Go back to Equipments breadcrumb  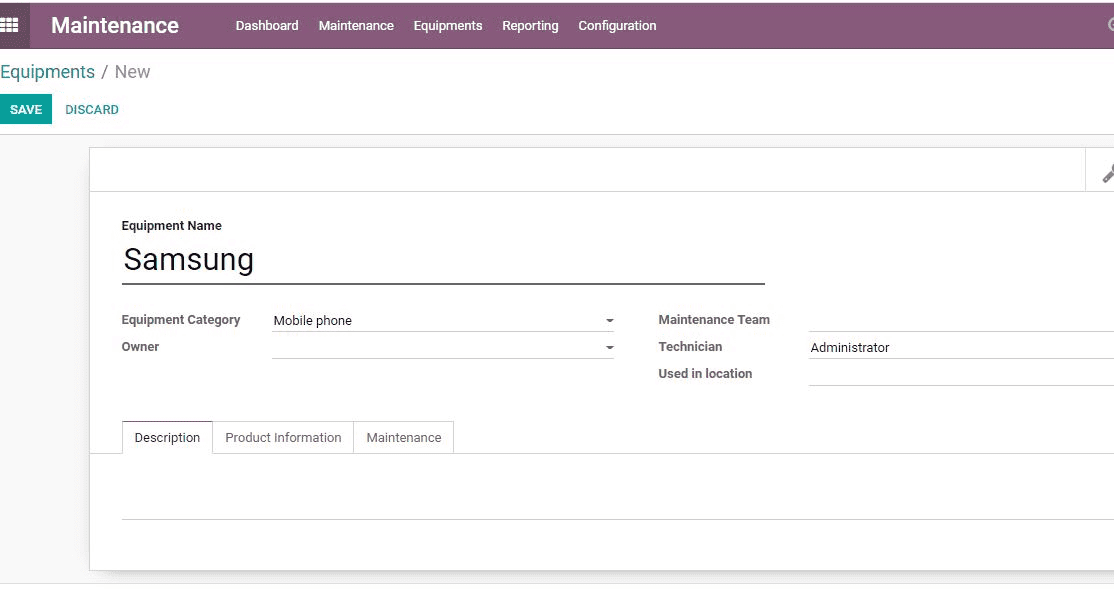[48, 72]
